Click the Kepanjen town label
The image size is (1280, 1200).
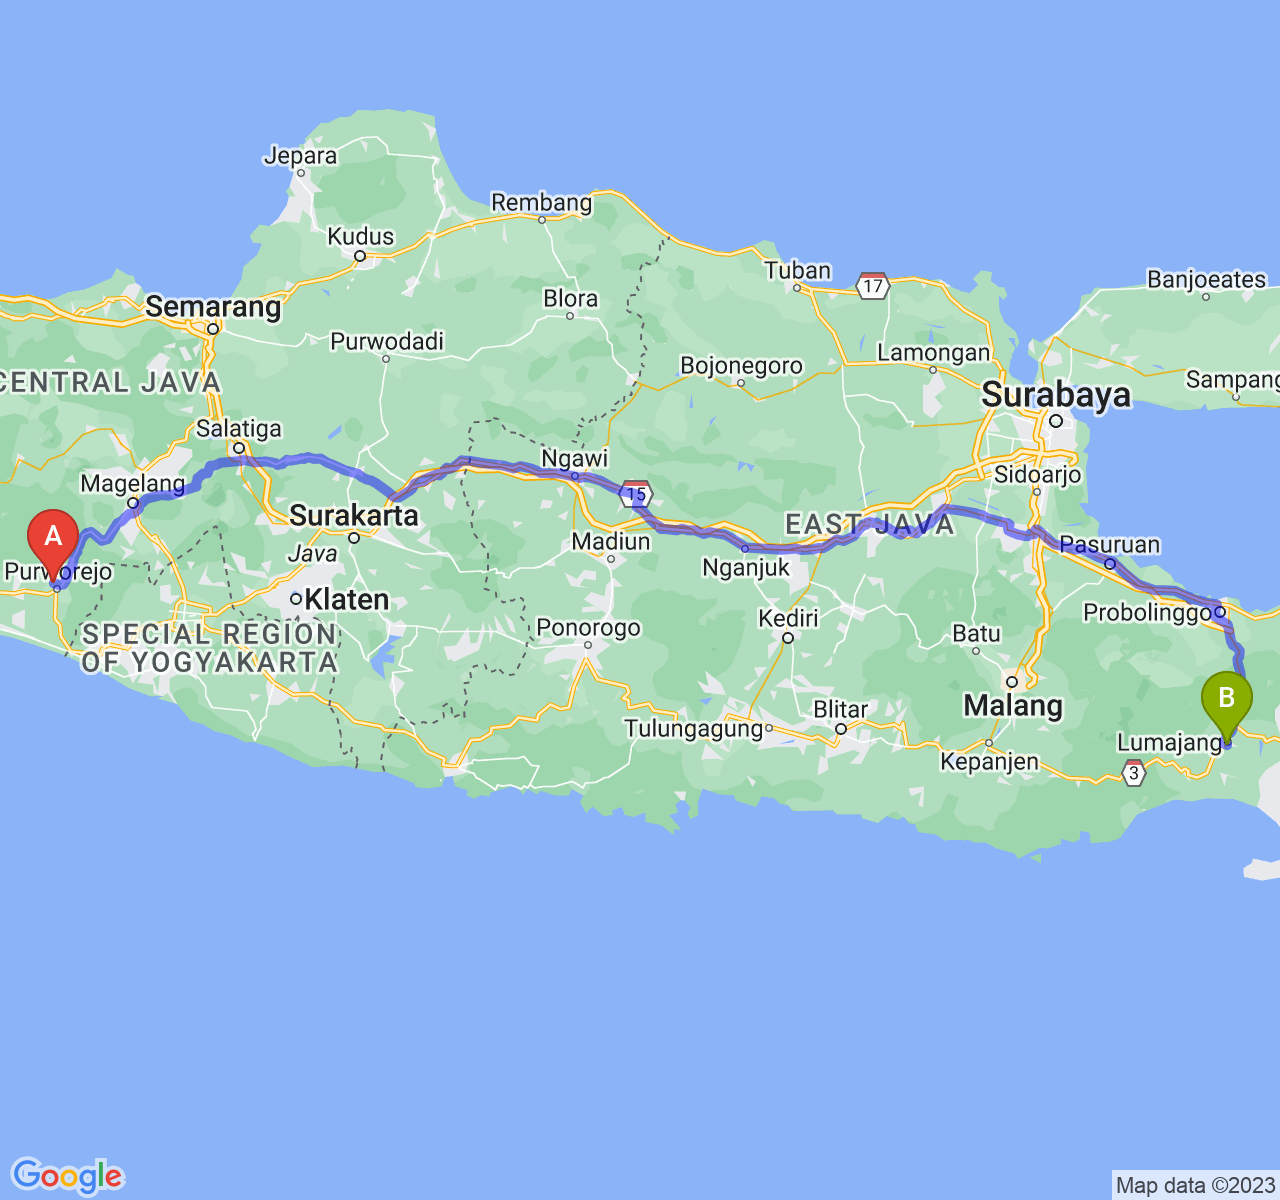coord(990,762)
